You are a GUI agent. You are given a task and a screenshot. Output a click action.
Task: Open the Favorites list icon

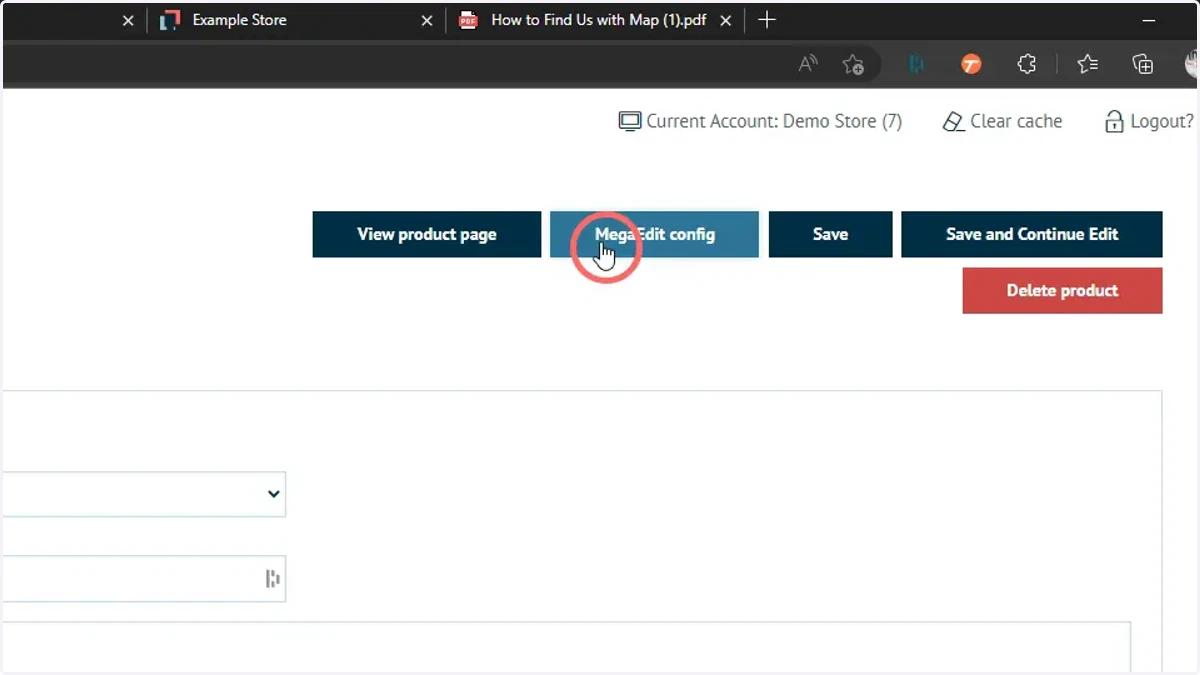1088,64
